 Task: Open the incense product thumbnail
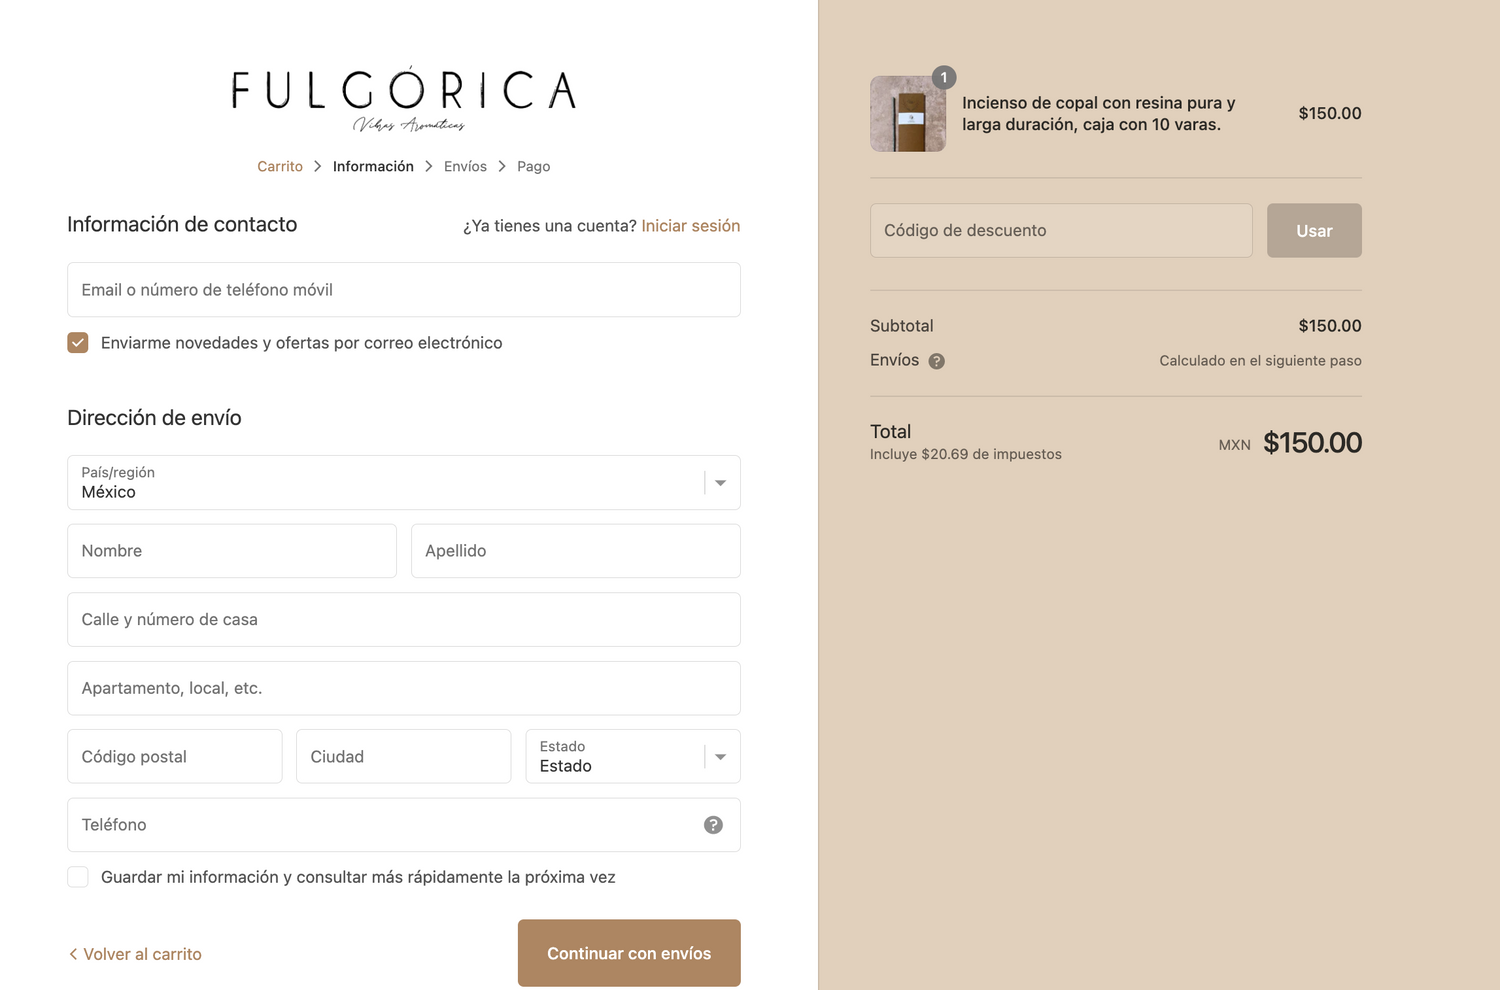pyautogui.click(x=907, y=116)
